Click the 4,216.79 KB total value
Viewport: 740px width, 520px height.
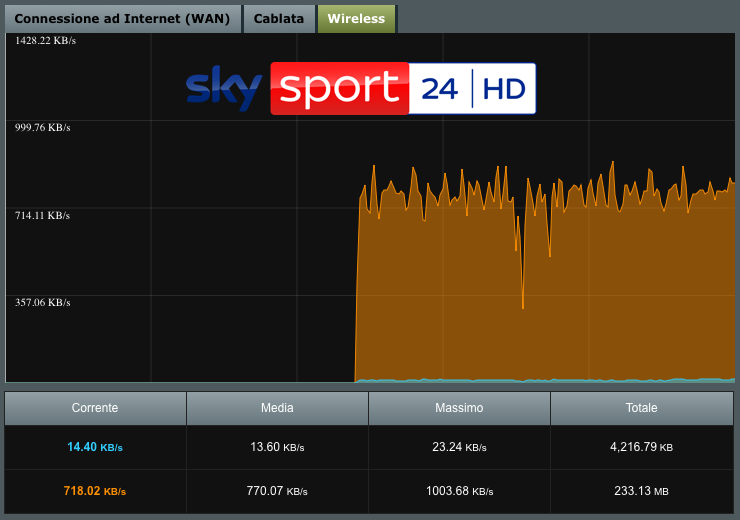coord(641,447)
